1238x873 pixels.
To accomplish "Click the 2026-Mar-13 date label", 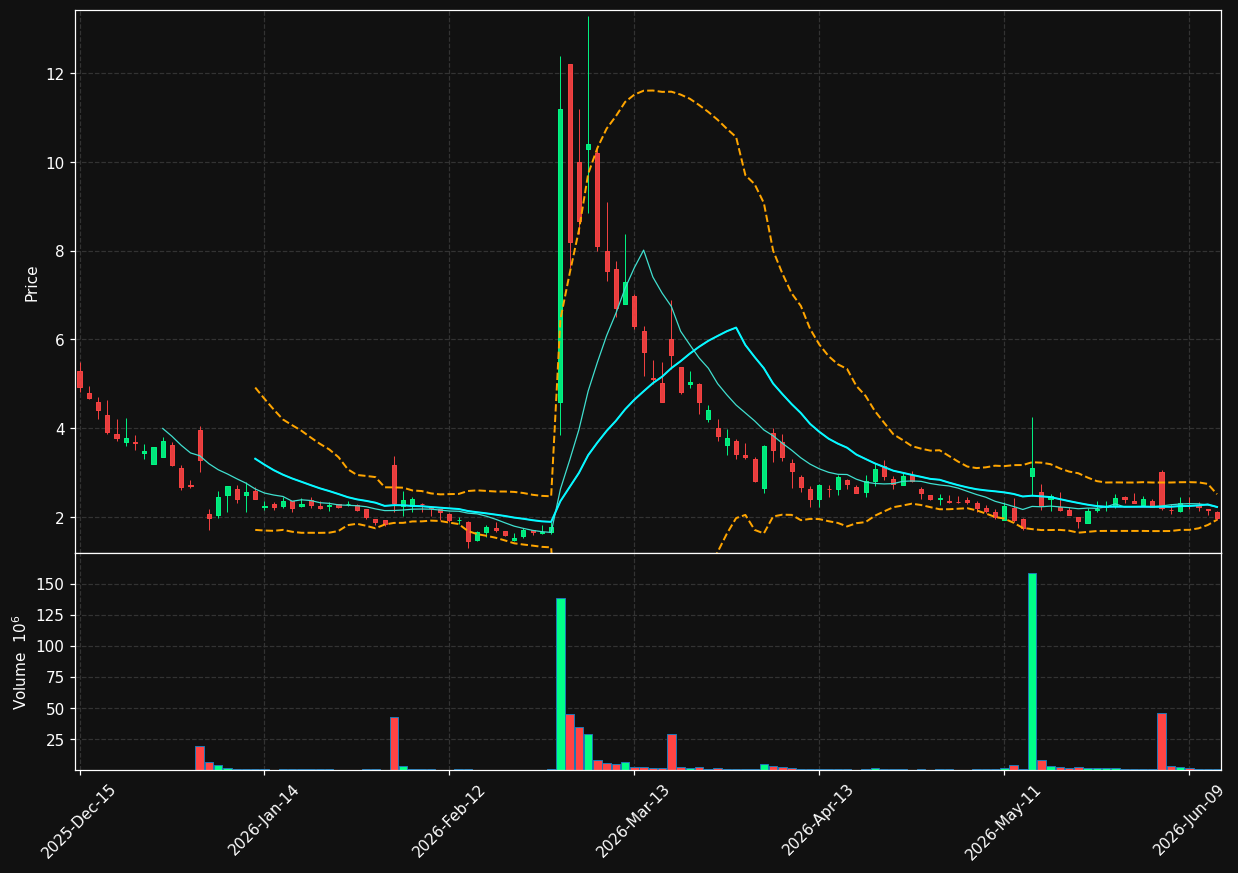I will 633,821.
